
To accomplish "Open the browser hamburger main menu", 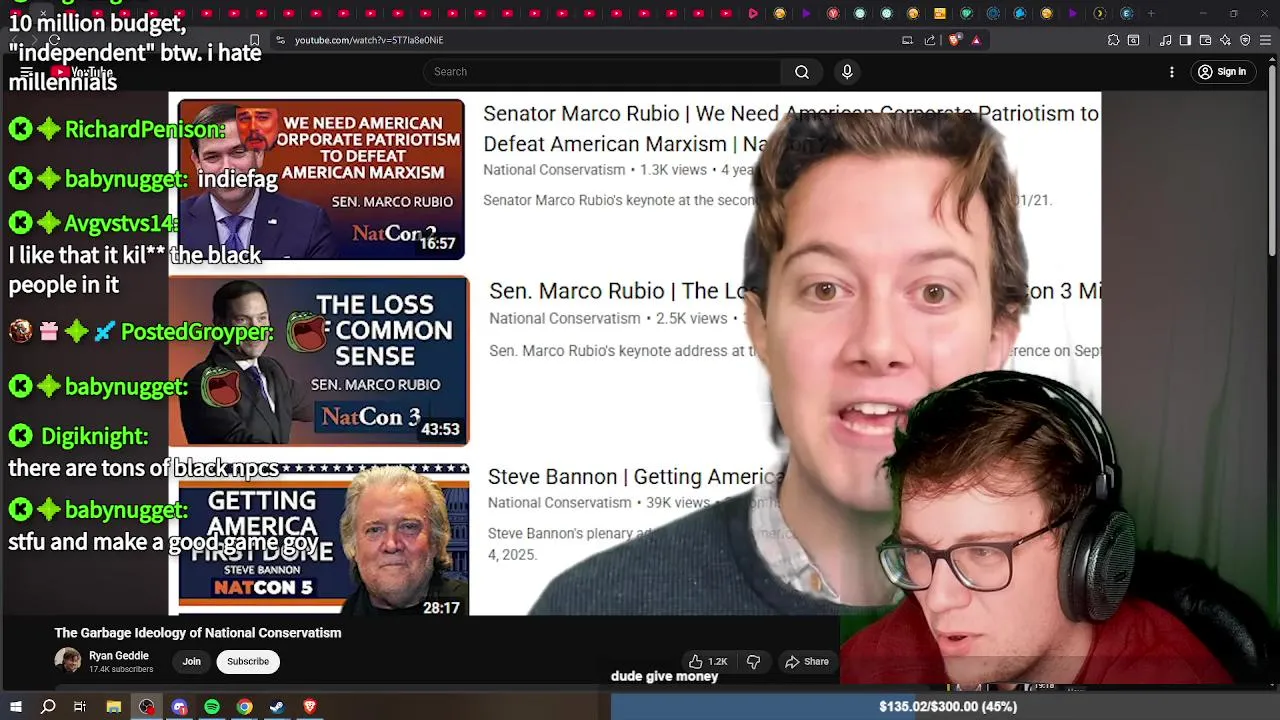I will pos(1265,40).
